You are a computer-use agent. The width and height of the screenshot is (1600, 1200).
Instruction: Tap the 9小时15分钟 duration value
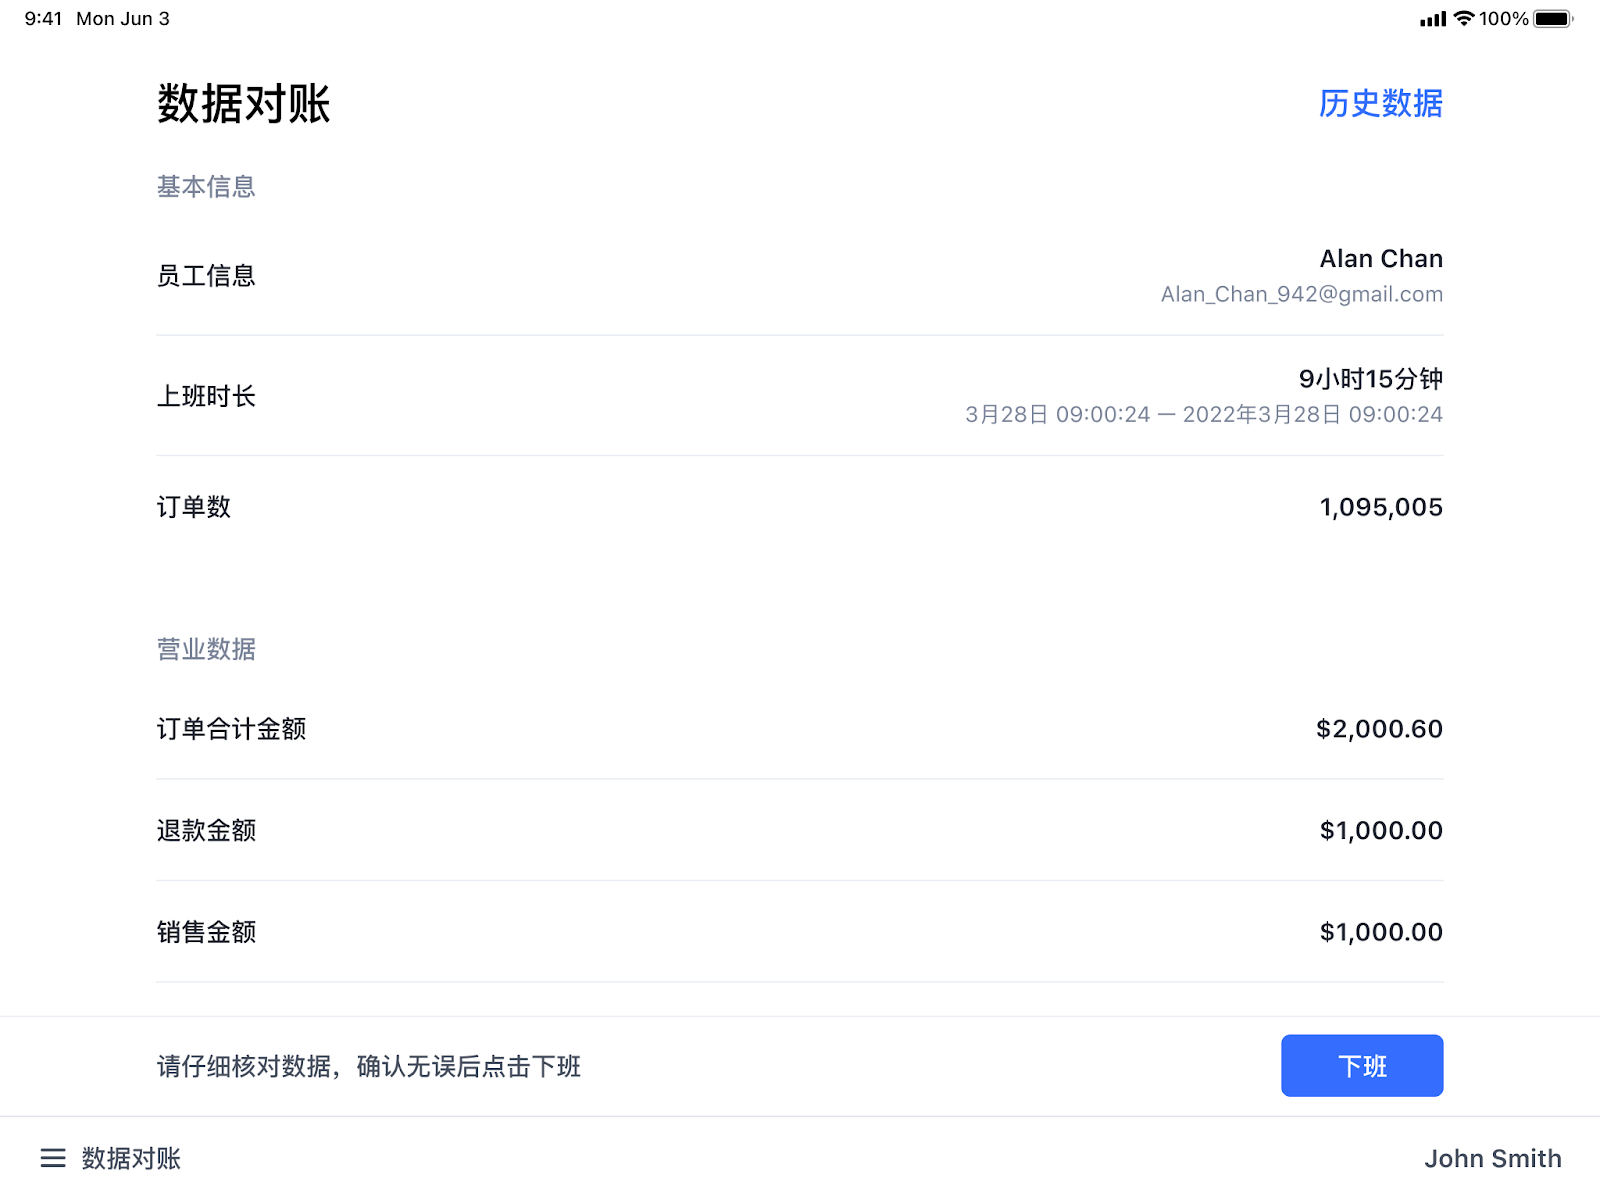click(x=1370, y=379)
